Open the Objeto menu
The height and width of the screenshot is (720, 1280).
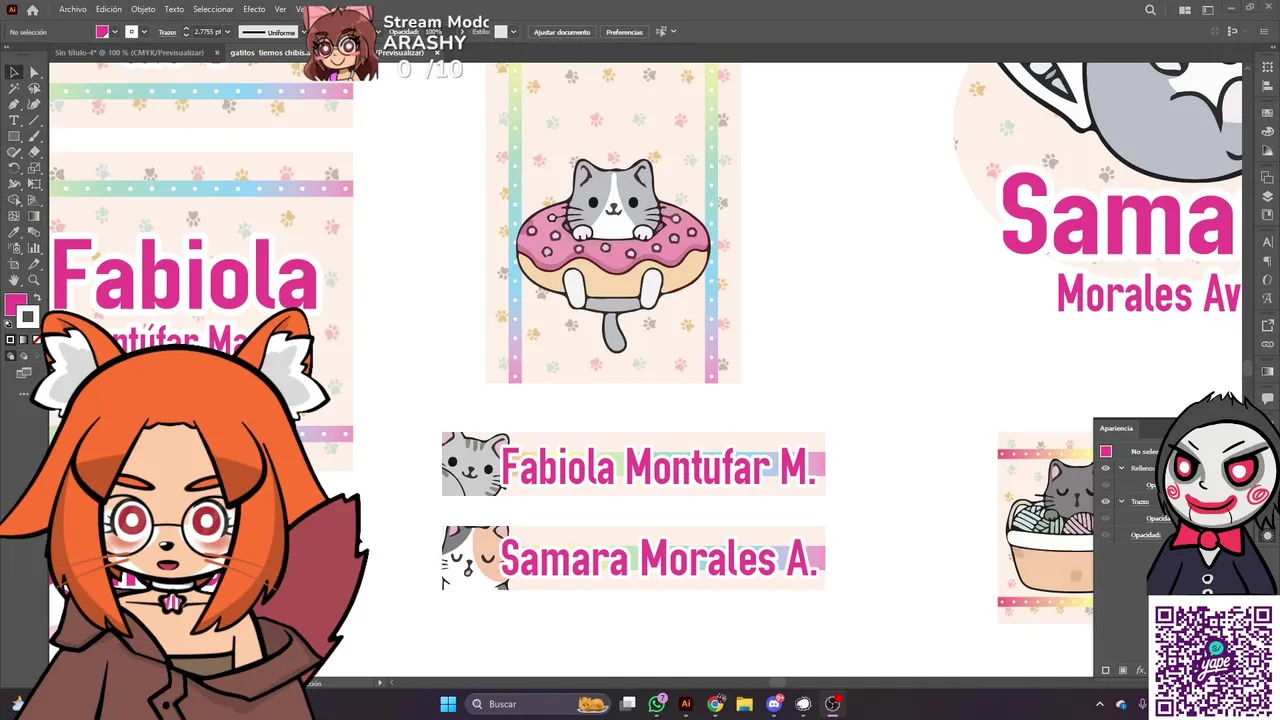point(143,10)
